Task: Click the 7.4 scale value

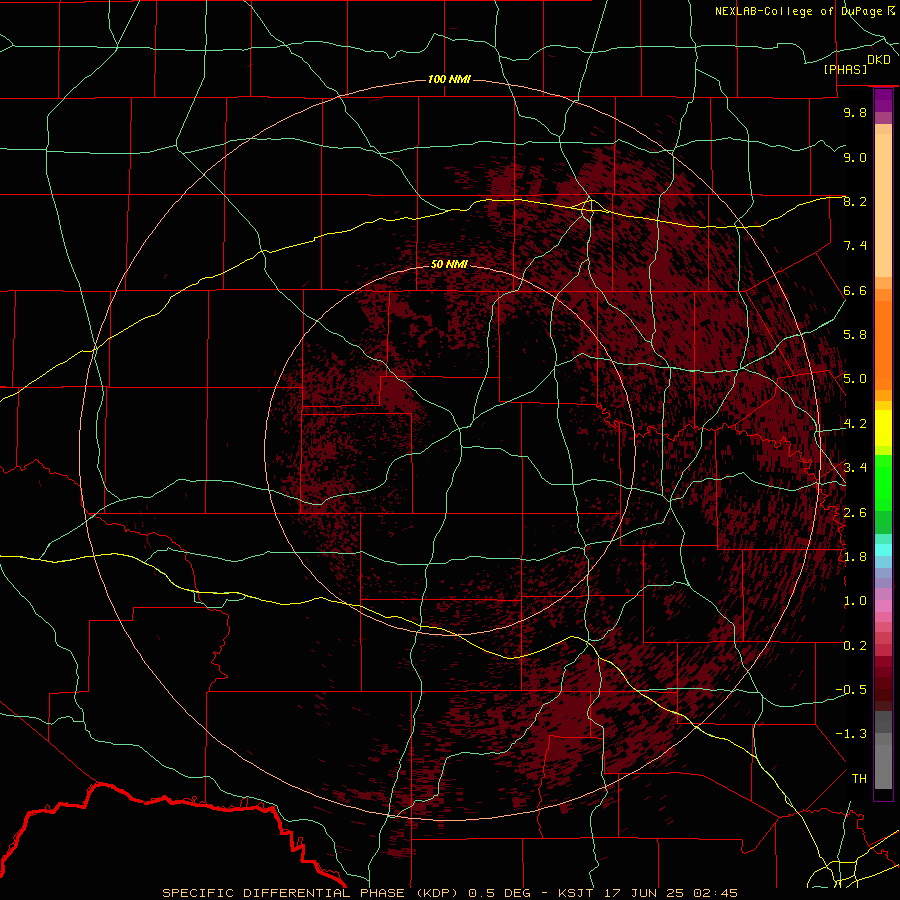Action: 855,246
